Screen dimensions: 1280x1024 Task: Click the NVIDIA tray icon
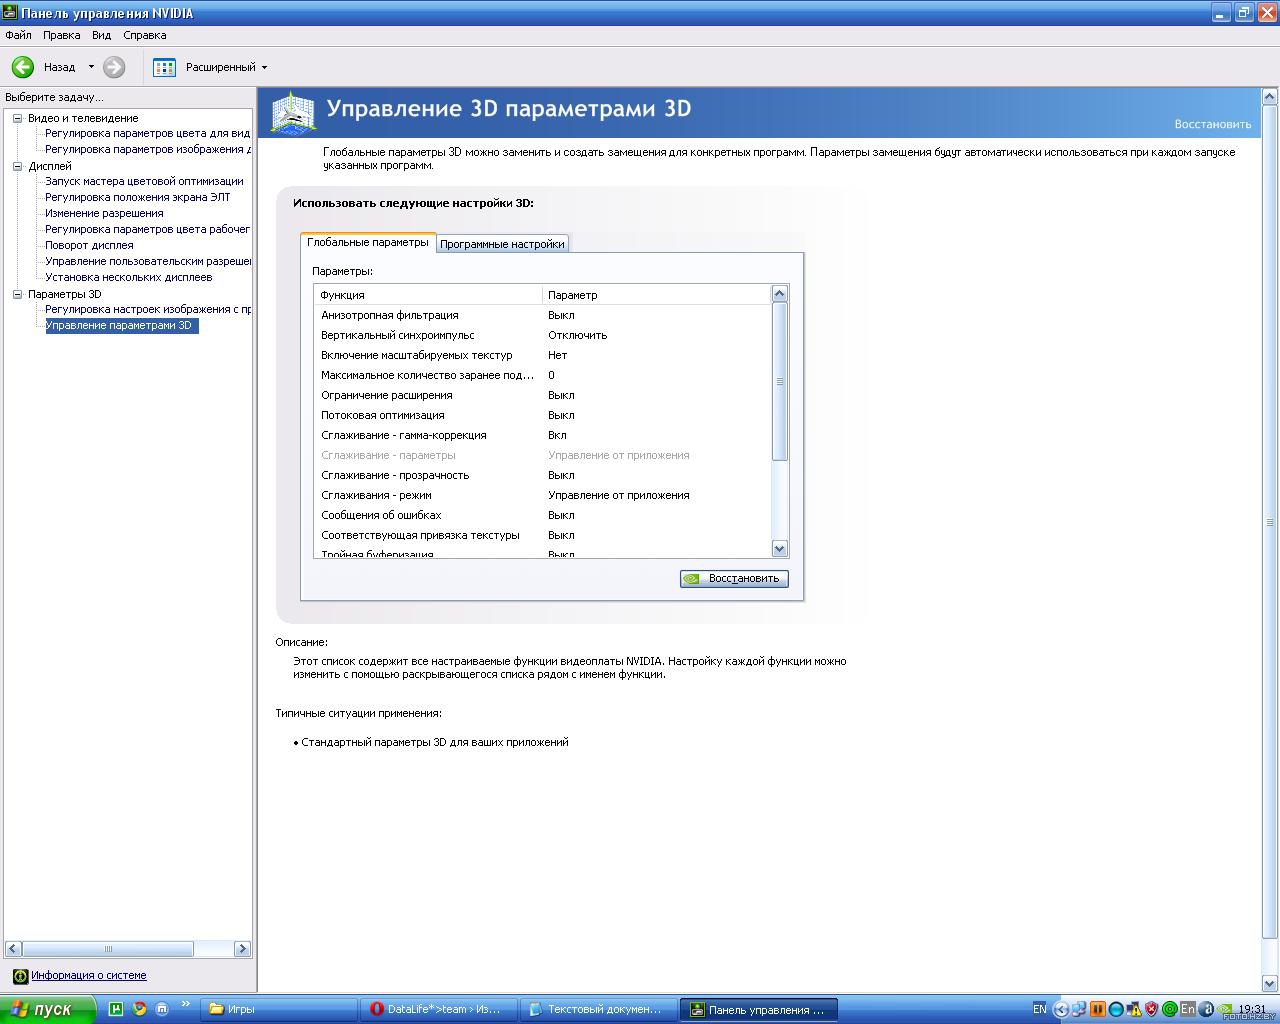point(1224,1009)
